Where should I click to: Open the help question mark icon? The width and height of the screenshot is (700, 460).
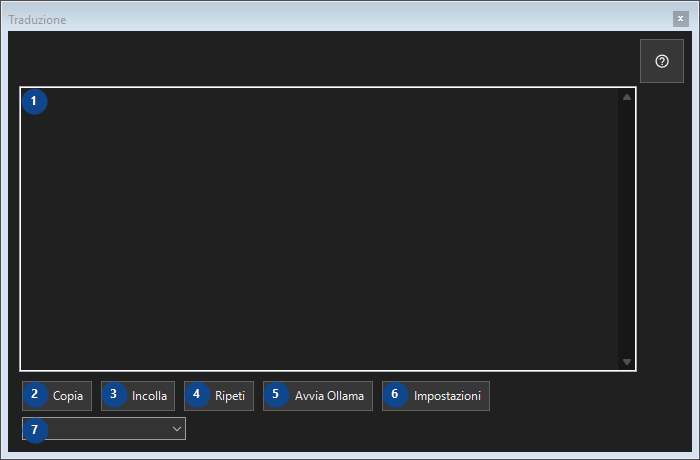point(662,61)
